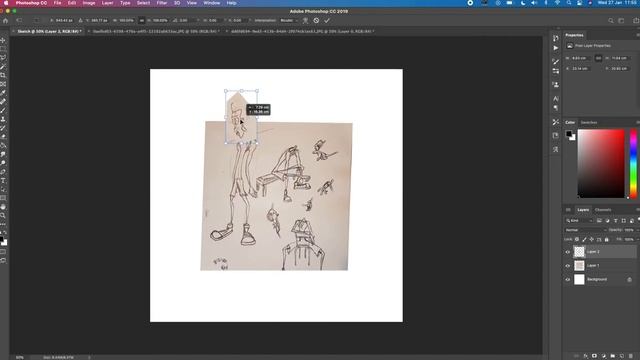The width and height of the screenshot is (640, 360).
Task: Select the Eyedropper tool
Action: (3, 93)
